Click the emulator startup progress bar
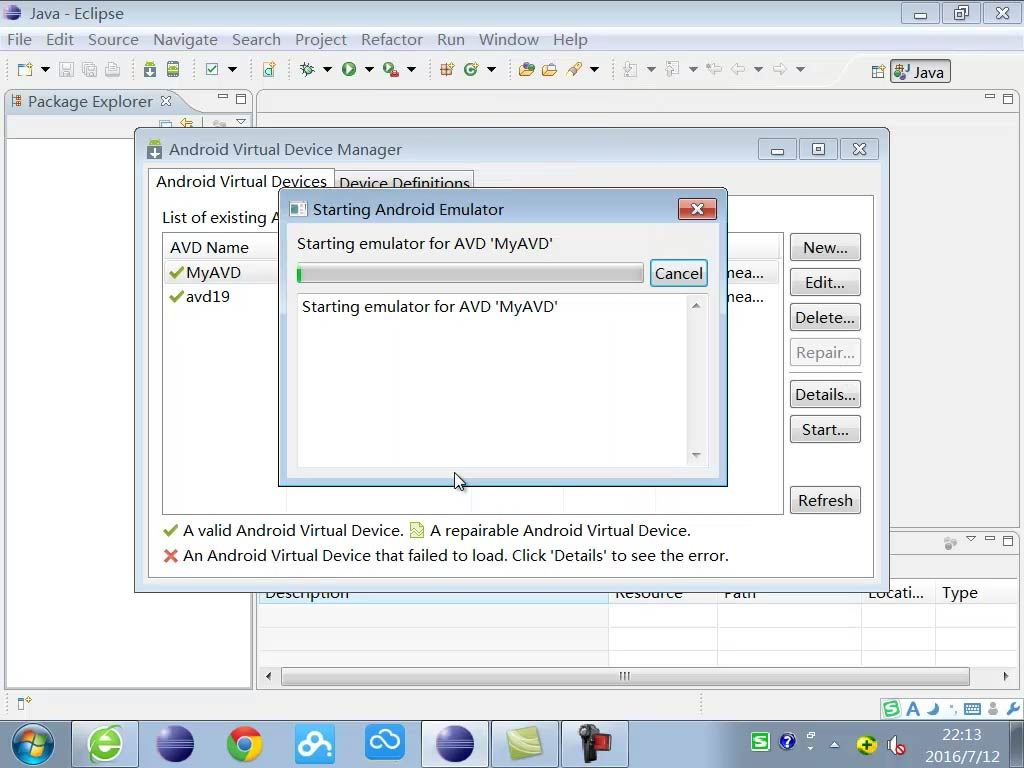This screenshot has height=768, width=1024. (470, 274)
